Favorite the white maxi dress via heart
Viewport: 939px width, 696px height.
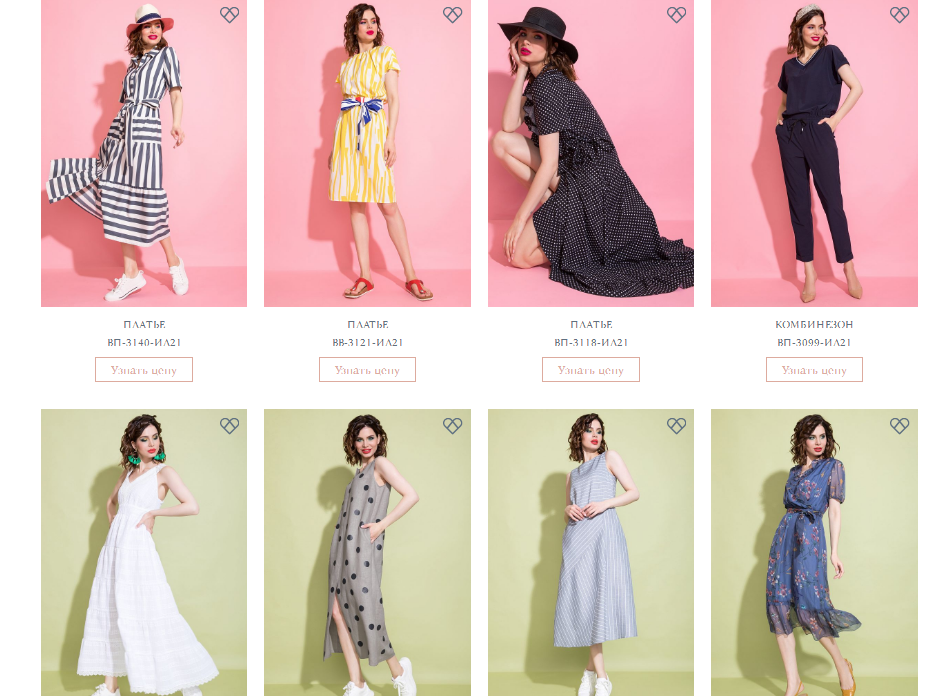229,426
